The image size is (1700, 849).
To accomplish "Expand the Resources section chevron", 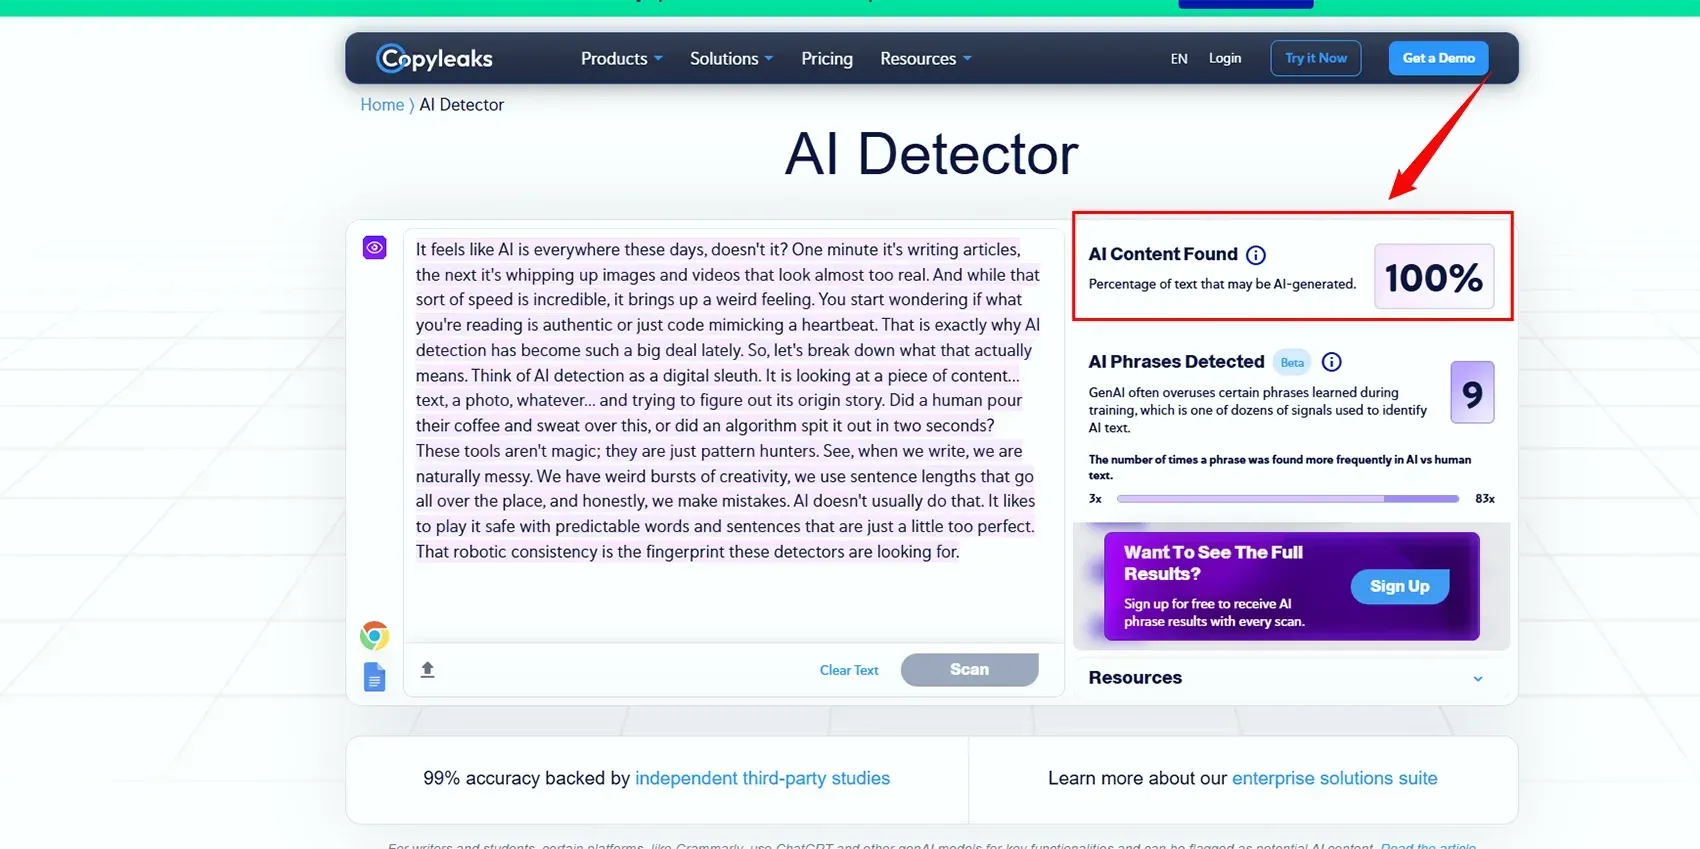I will 1478,679.
